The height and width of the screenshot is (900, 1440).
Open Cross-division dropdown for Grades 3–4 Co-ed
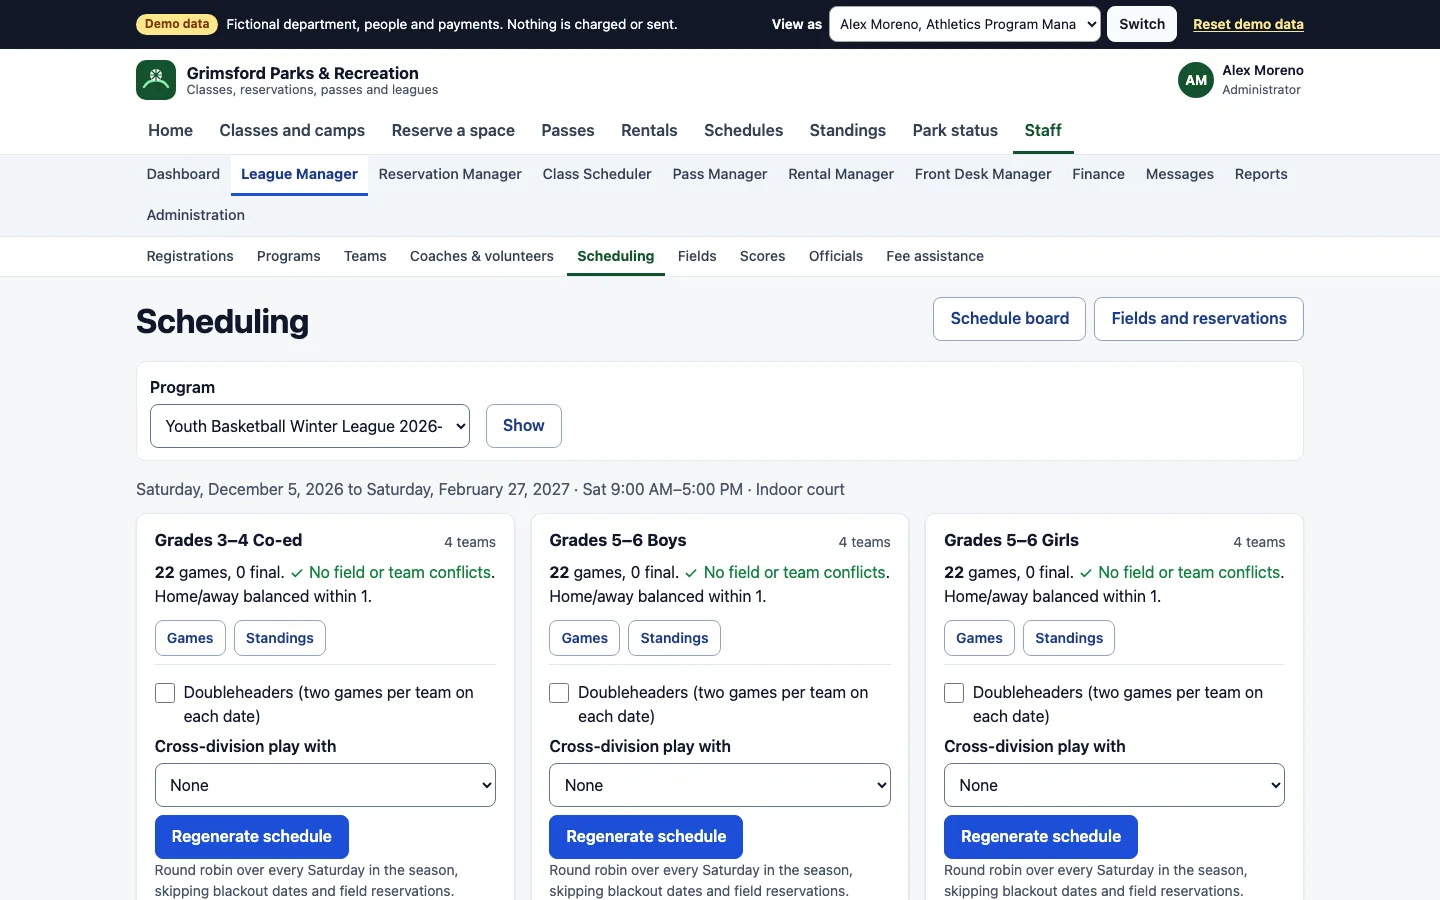point(325,785)
